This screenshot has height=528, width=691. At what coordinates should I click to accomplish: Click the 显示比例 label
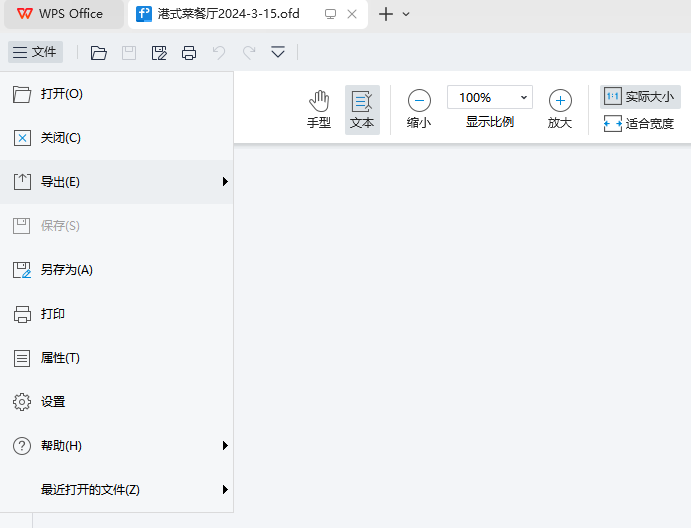click(x=490, y=122)
